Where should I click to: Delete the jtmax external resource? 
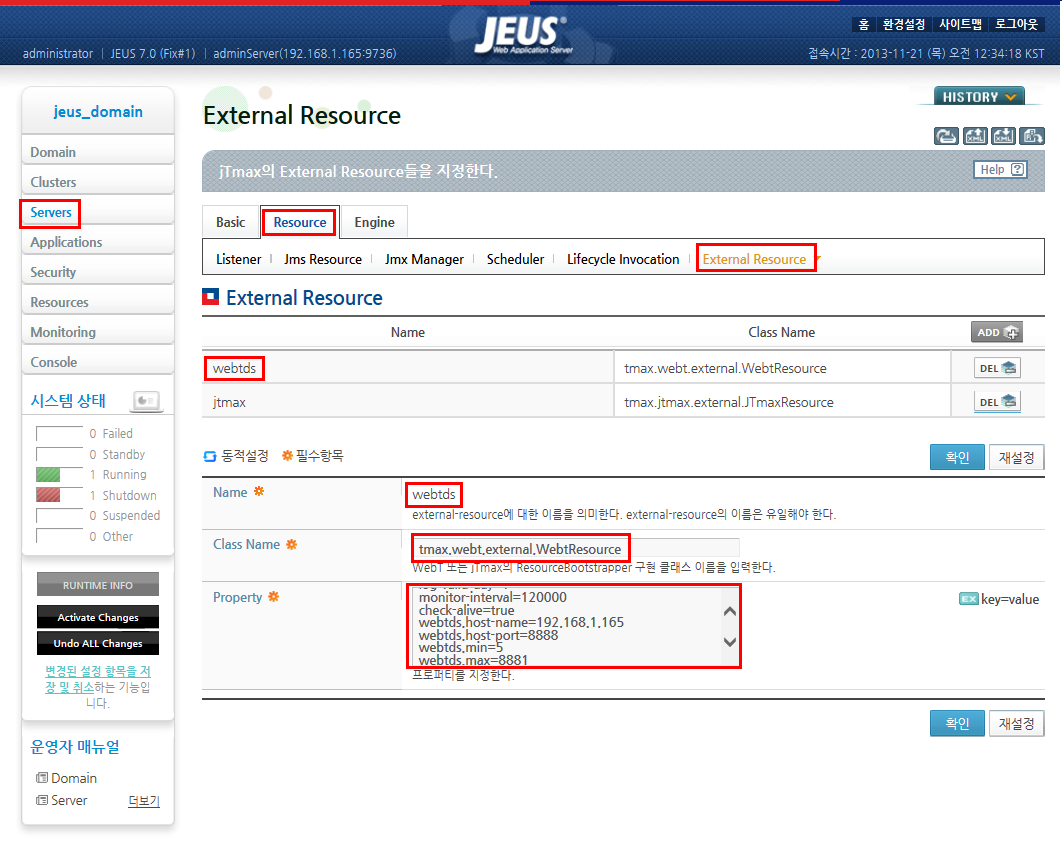997,402
